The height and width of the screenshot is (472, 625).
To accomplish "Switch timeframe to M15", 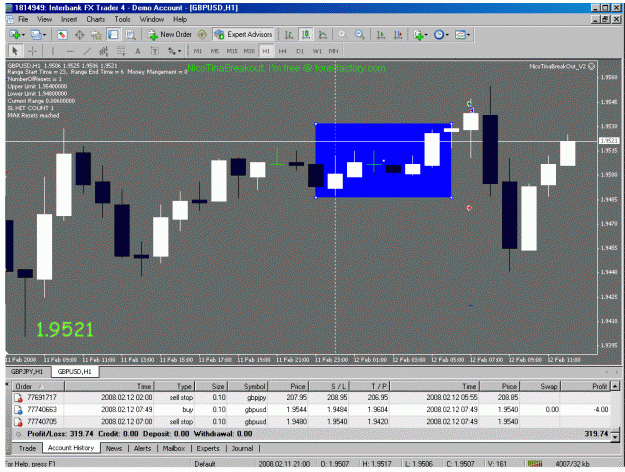I will [232, 51].
